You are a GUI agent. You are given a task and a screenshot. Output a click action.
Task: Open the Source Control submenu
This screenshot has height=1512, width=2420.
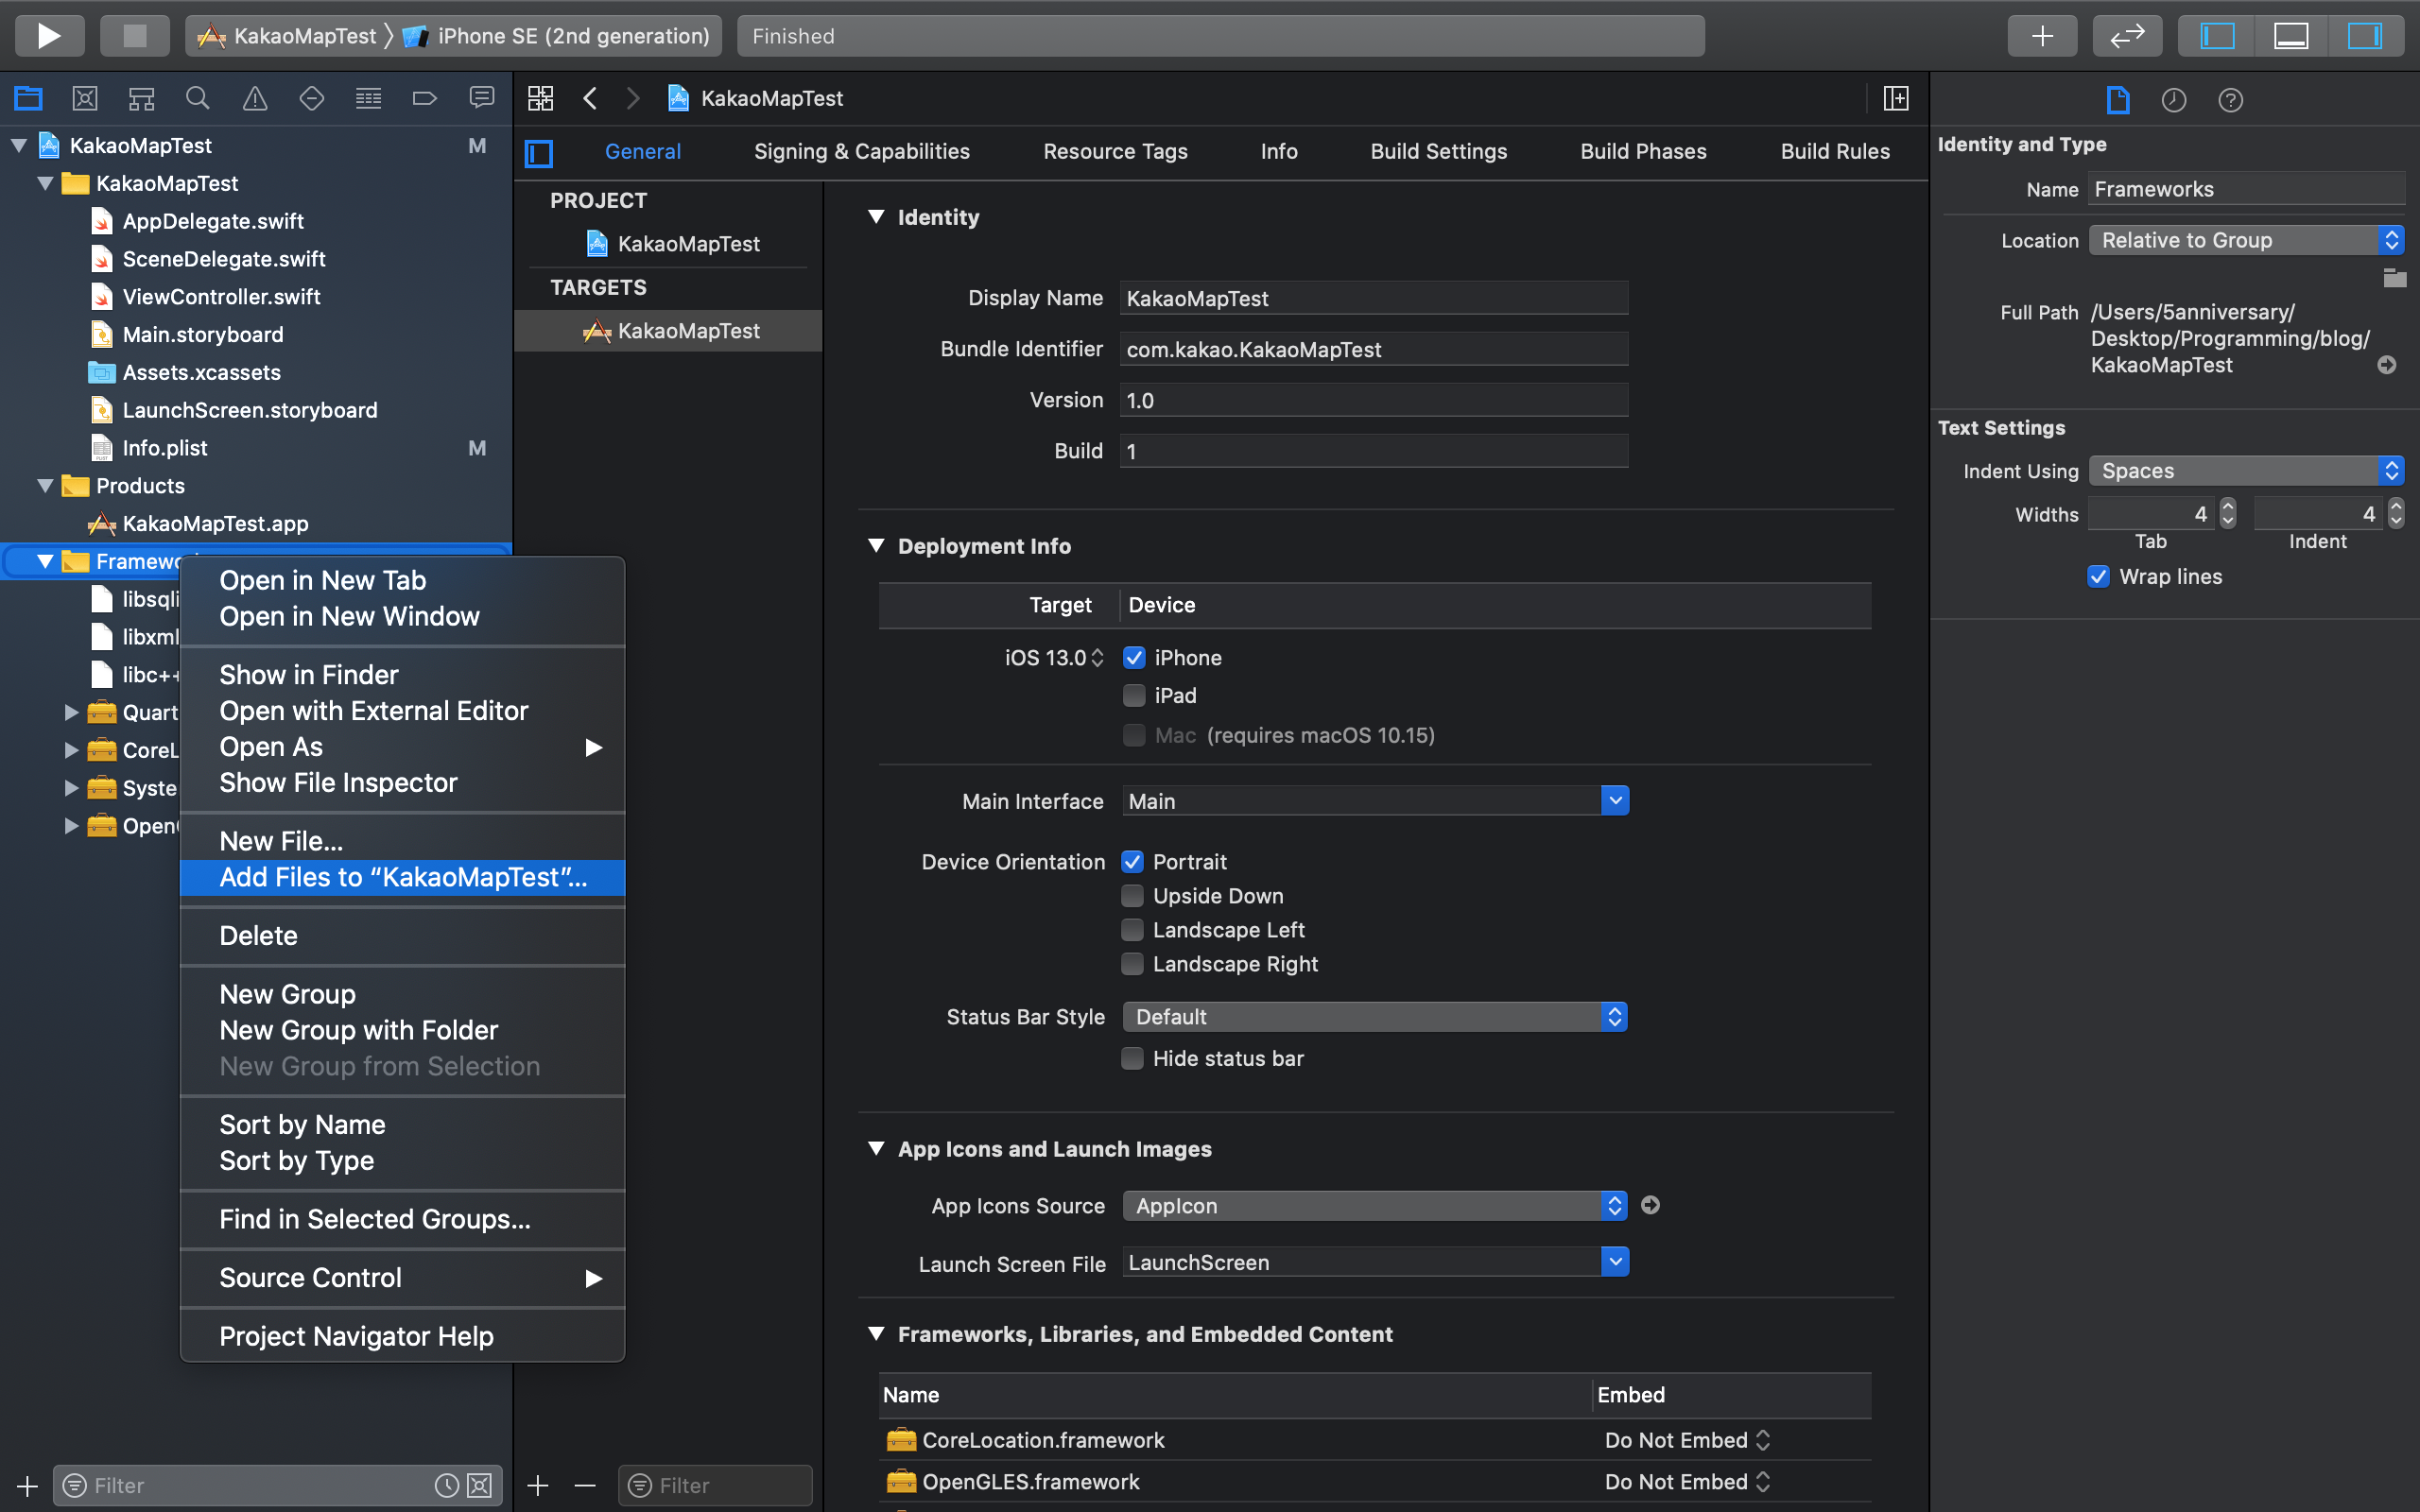(403, 1277)
